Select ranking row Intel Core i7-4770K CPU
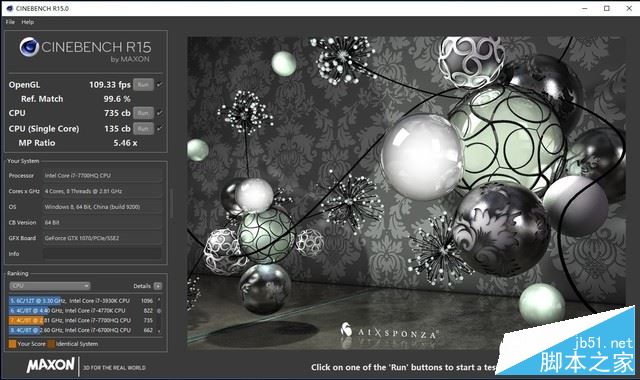Image resolution: width=640 pixels, height=380 pixels. [81, 310]
